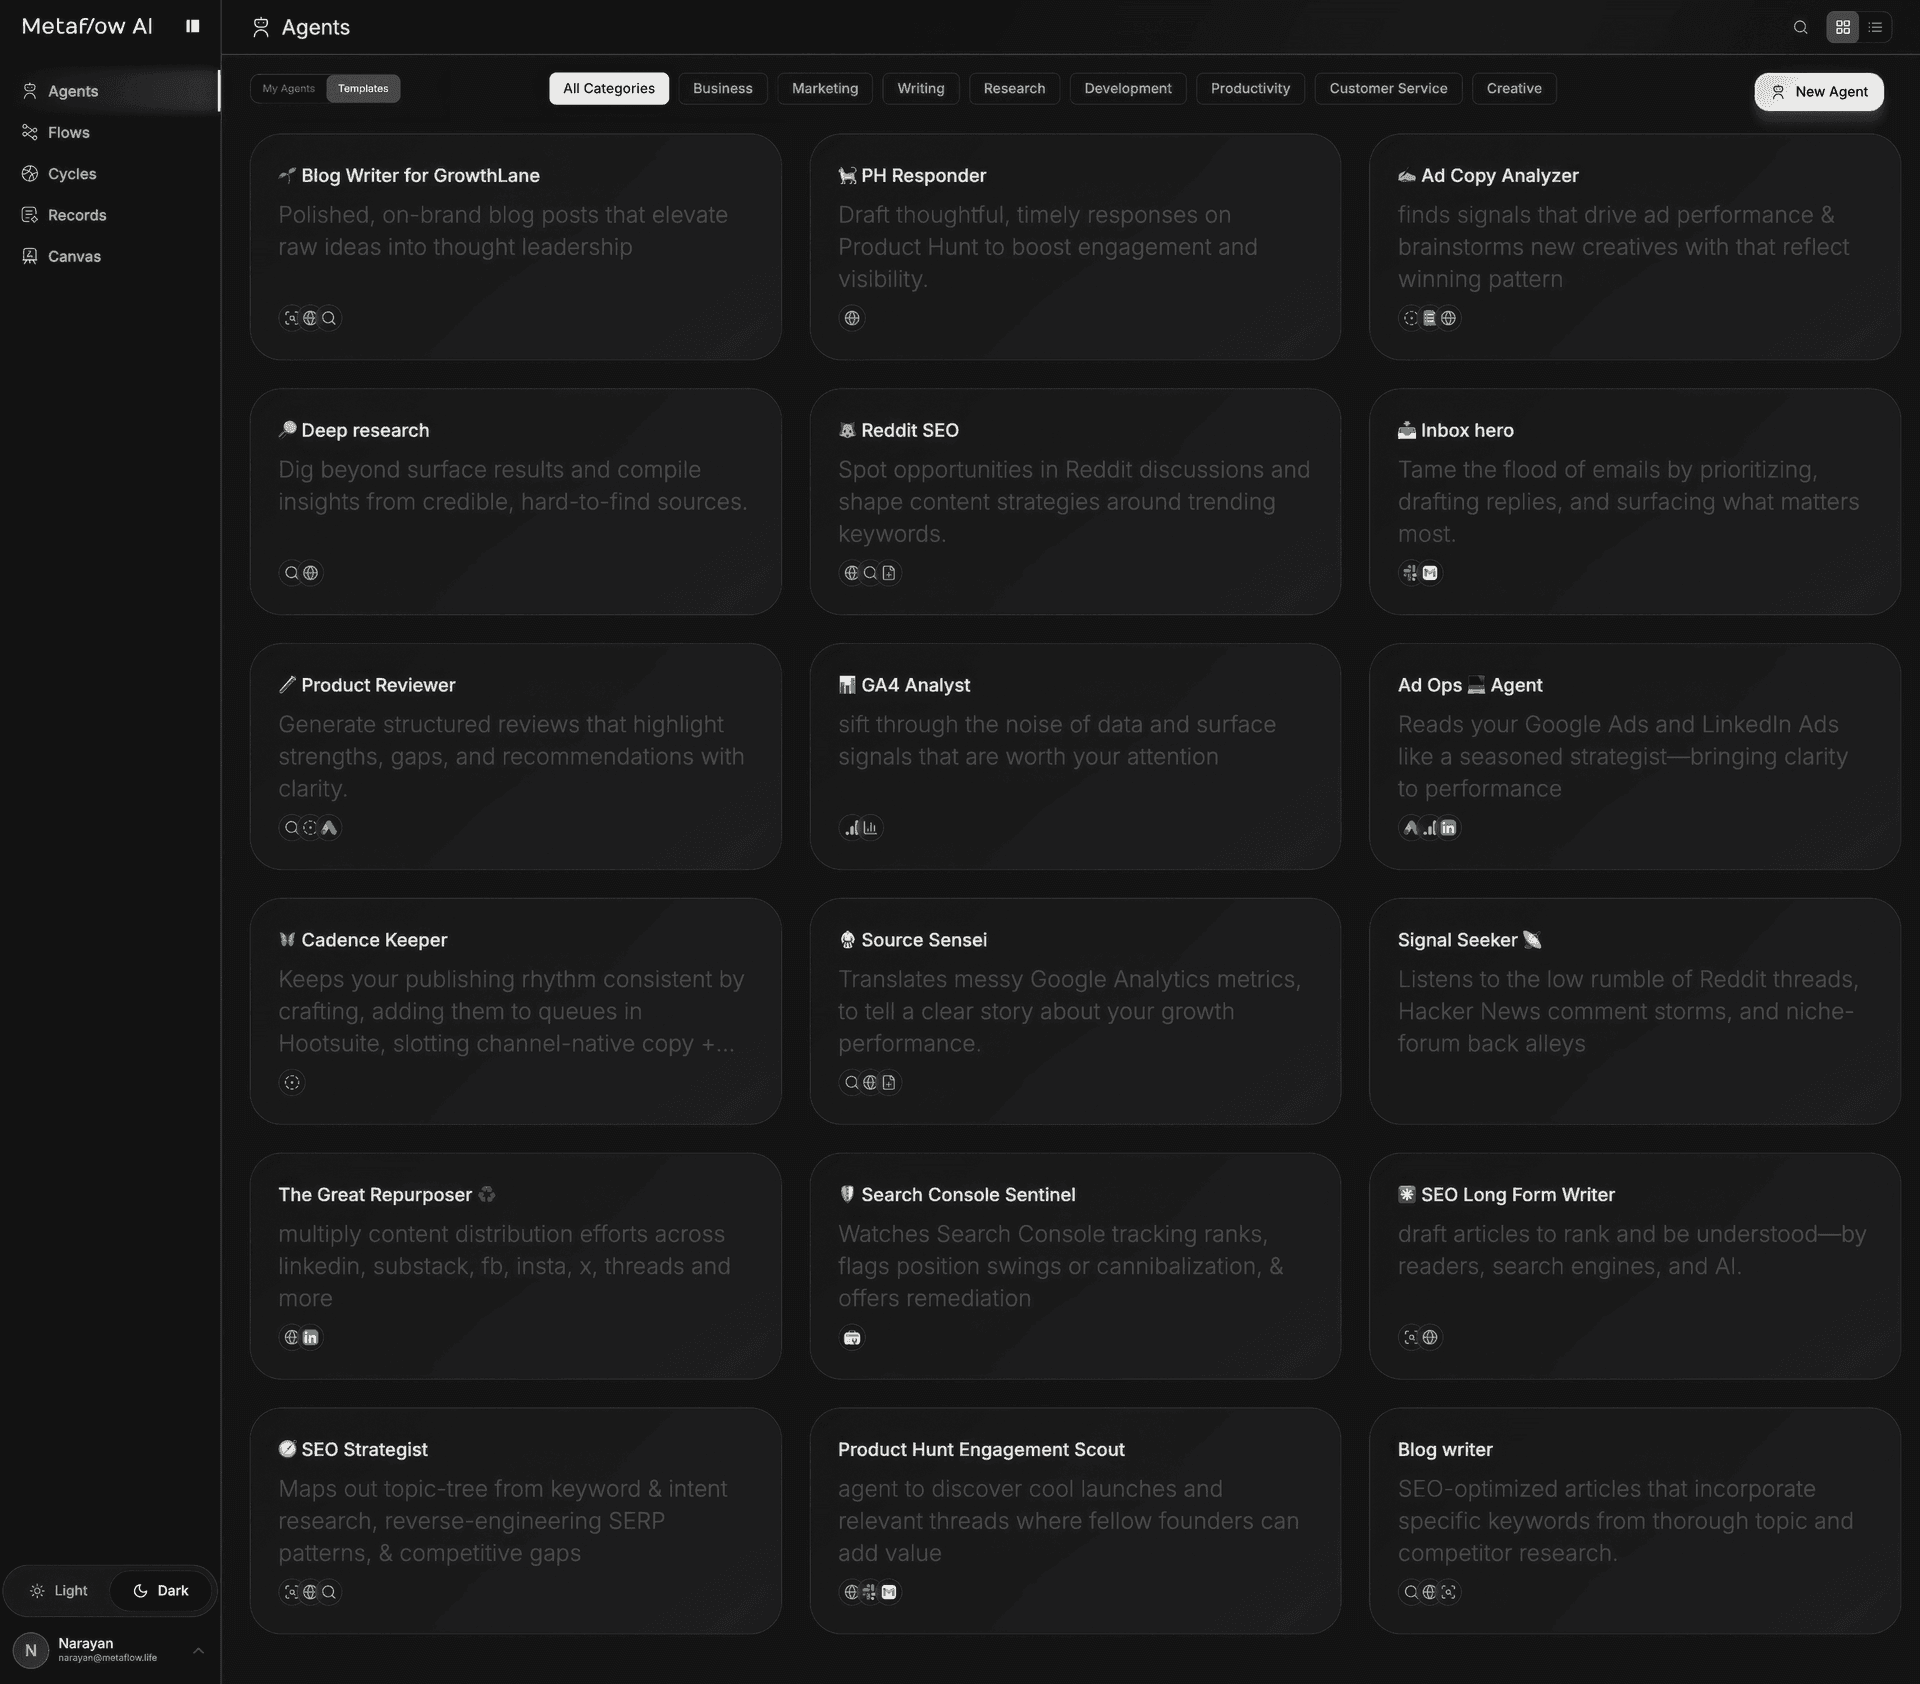Open the Deep research template
Screen dimensions: 1920x1684
(x=516, y=501)
